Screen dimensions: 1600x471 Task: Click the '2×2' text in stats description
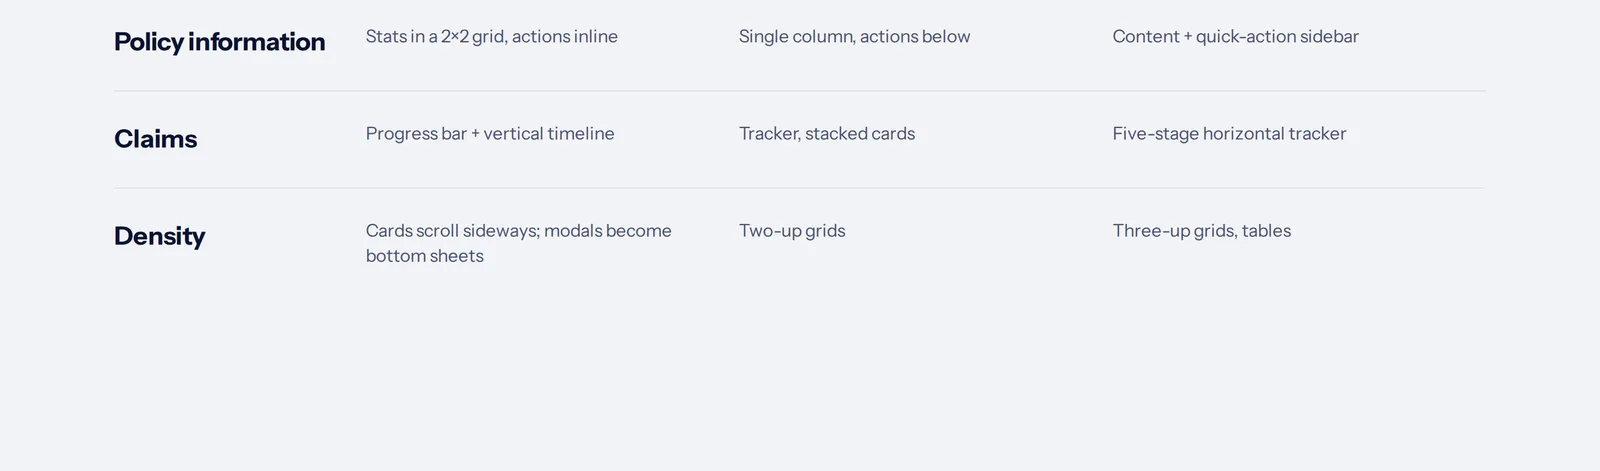click(455, 37)
